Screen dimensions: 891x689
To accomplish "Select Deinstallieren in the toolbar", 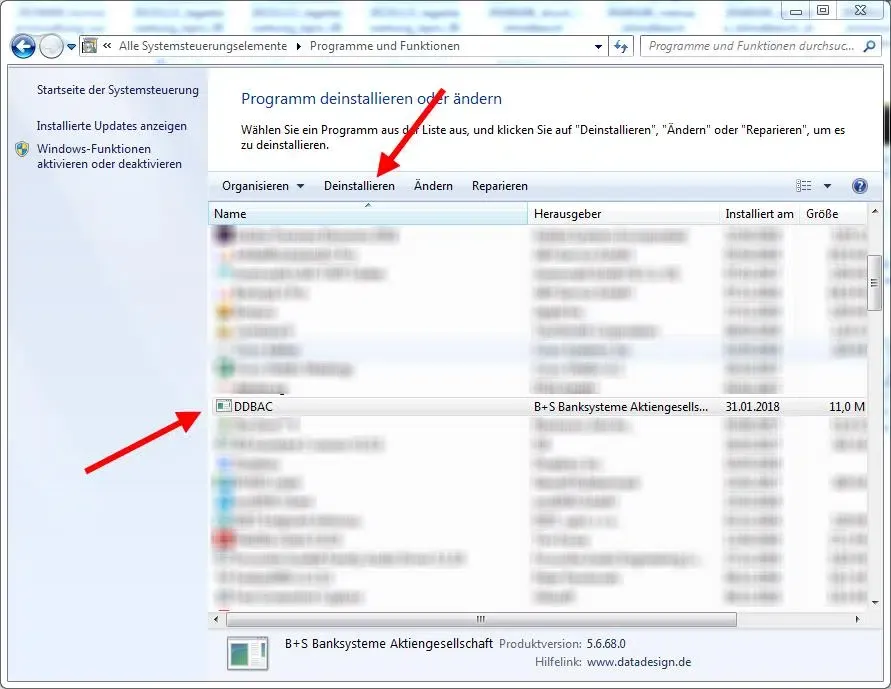I will tap(359, 186).
